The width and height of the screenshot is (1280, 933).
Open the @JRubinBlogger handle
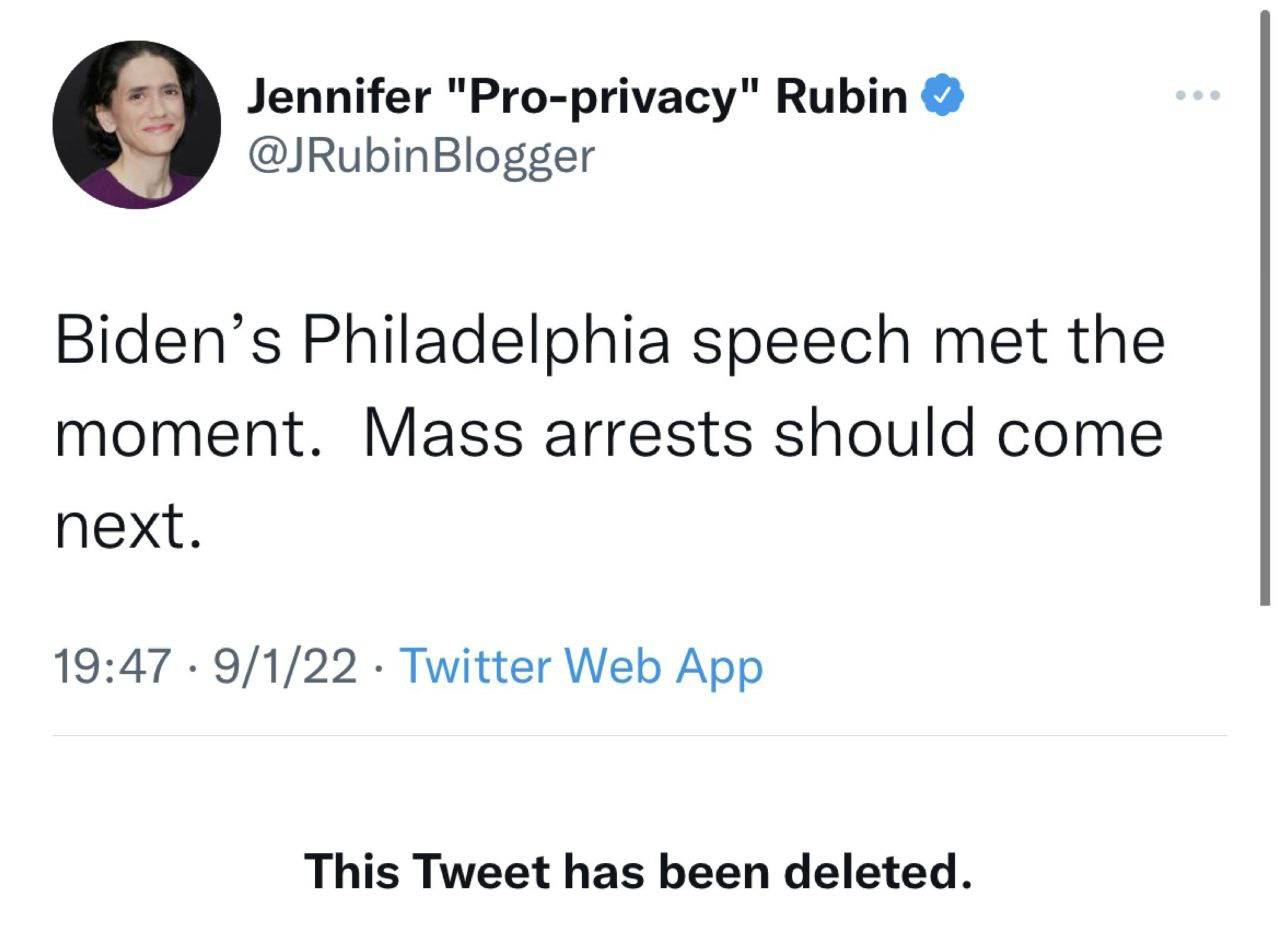(420, 155)
